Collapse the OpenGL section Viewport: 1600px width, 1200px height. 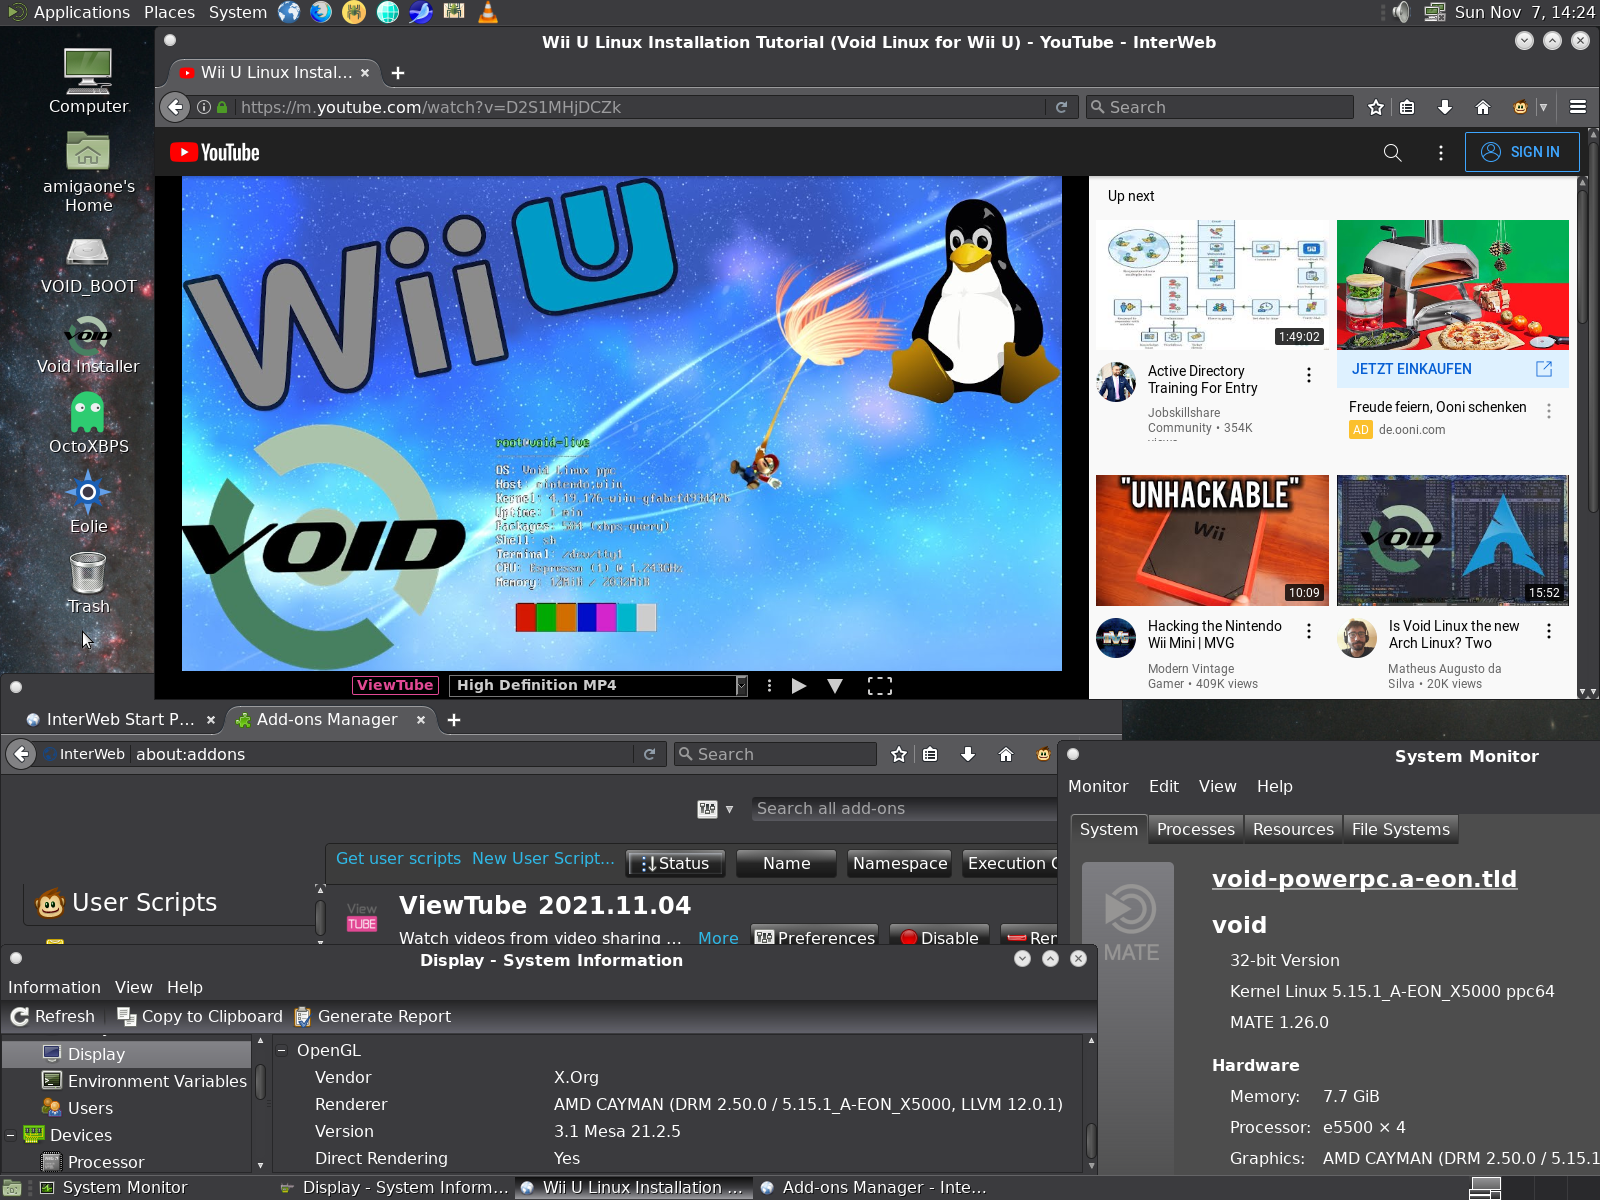pos(282,1050)
